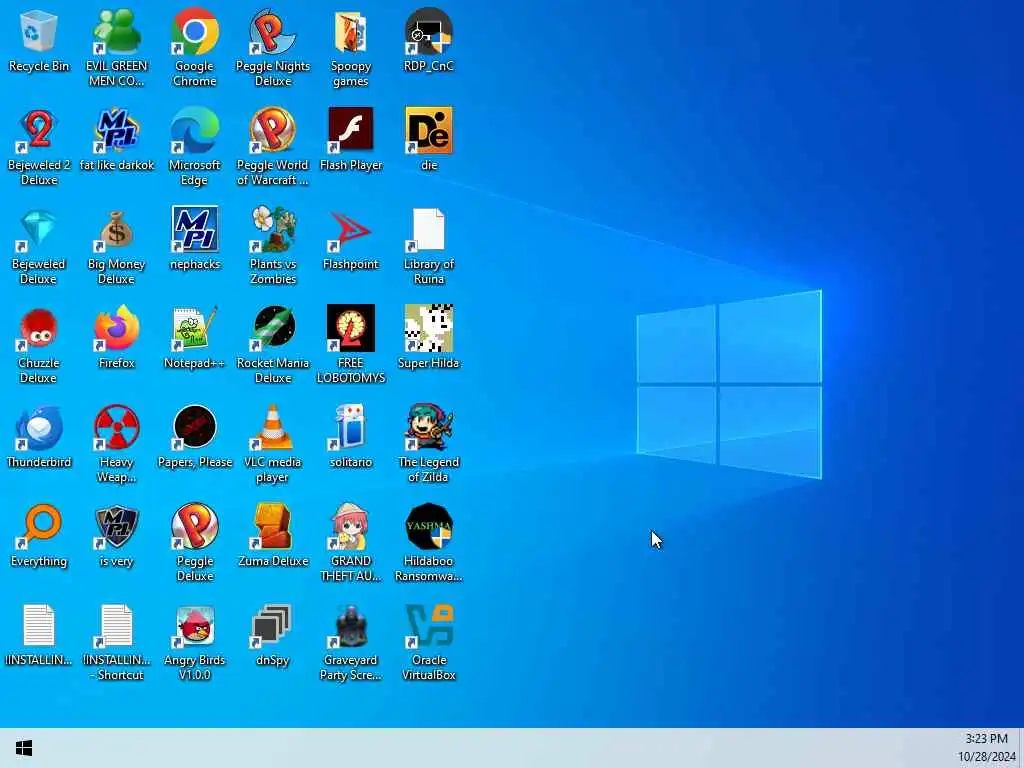Screen dimensions: 1024x768
Task: Click the fat like darkok shortcut
Action: tap(116, 130)
